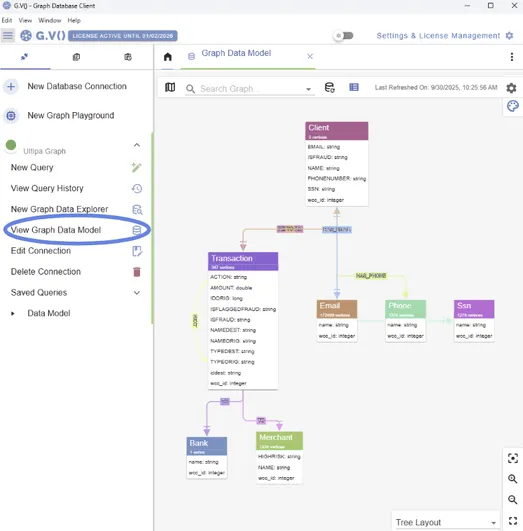The image size is (523, 531).
Task: Click the zoom in magnifier icon
Action: [512, 479]
